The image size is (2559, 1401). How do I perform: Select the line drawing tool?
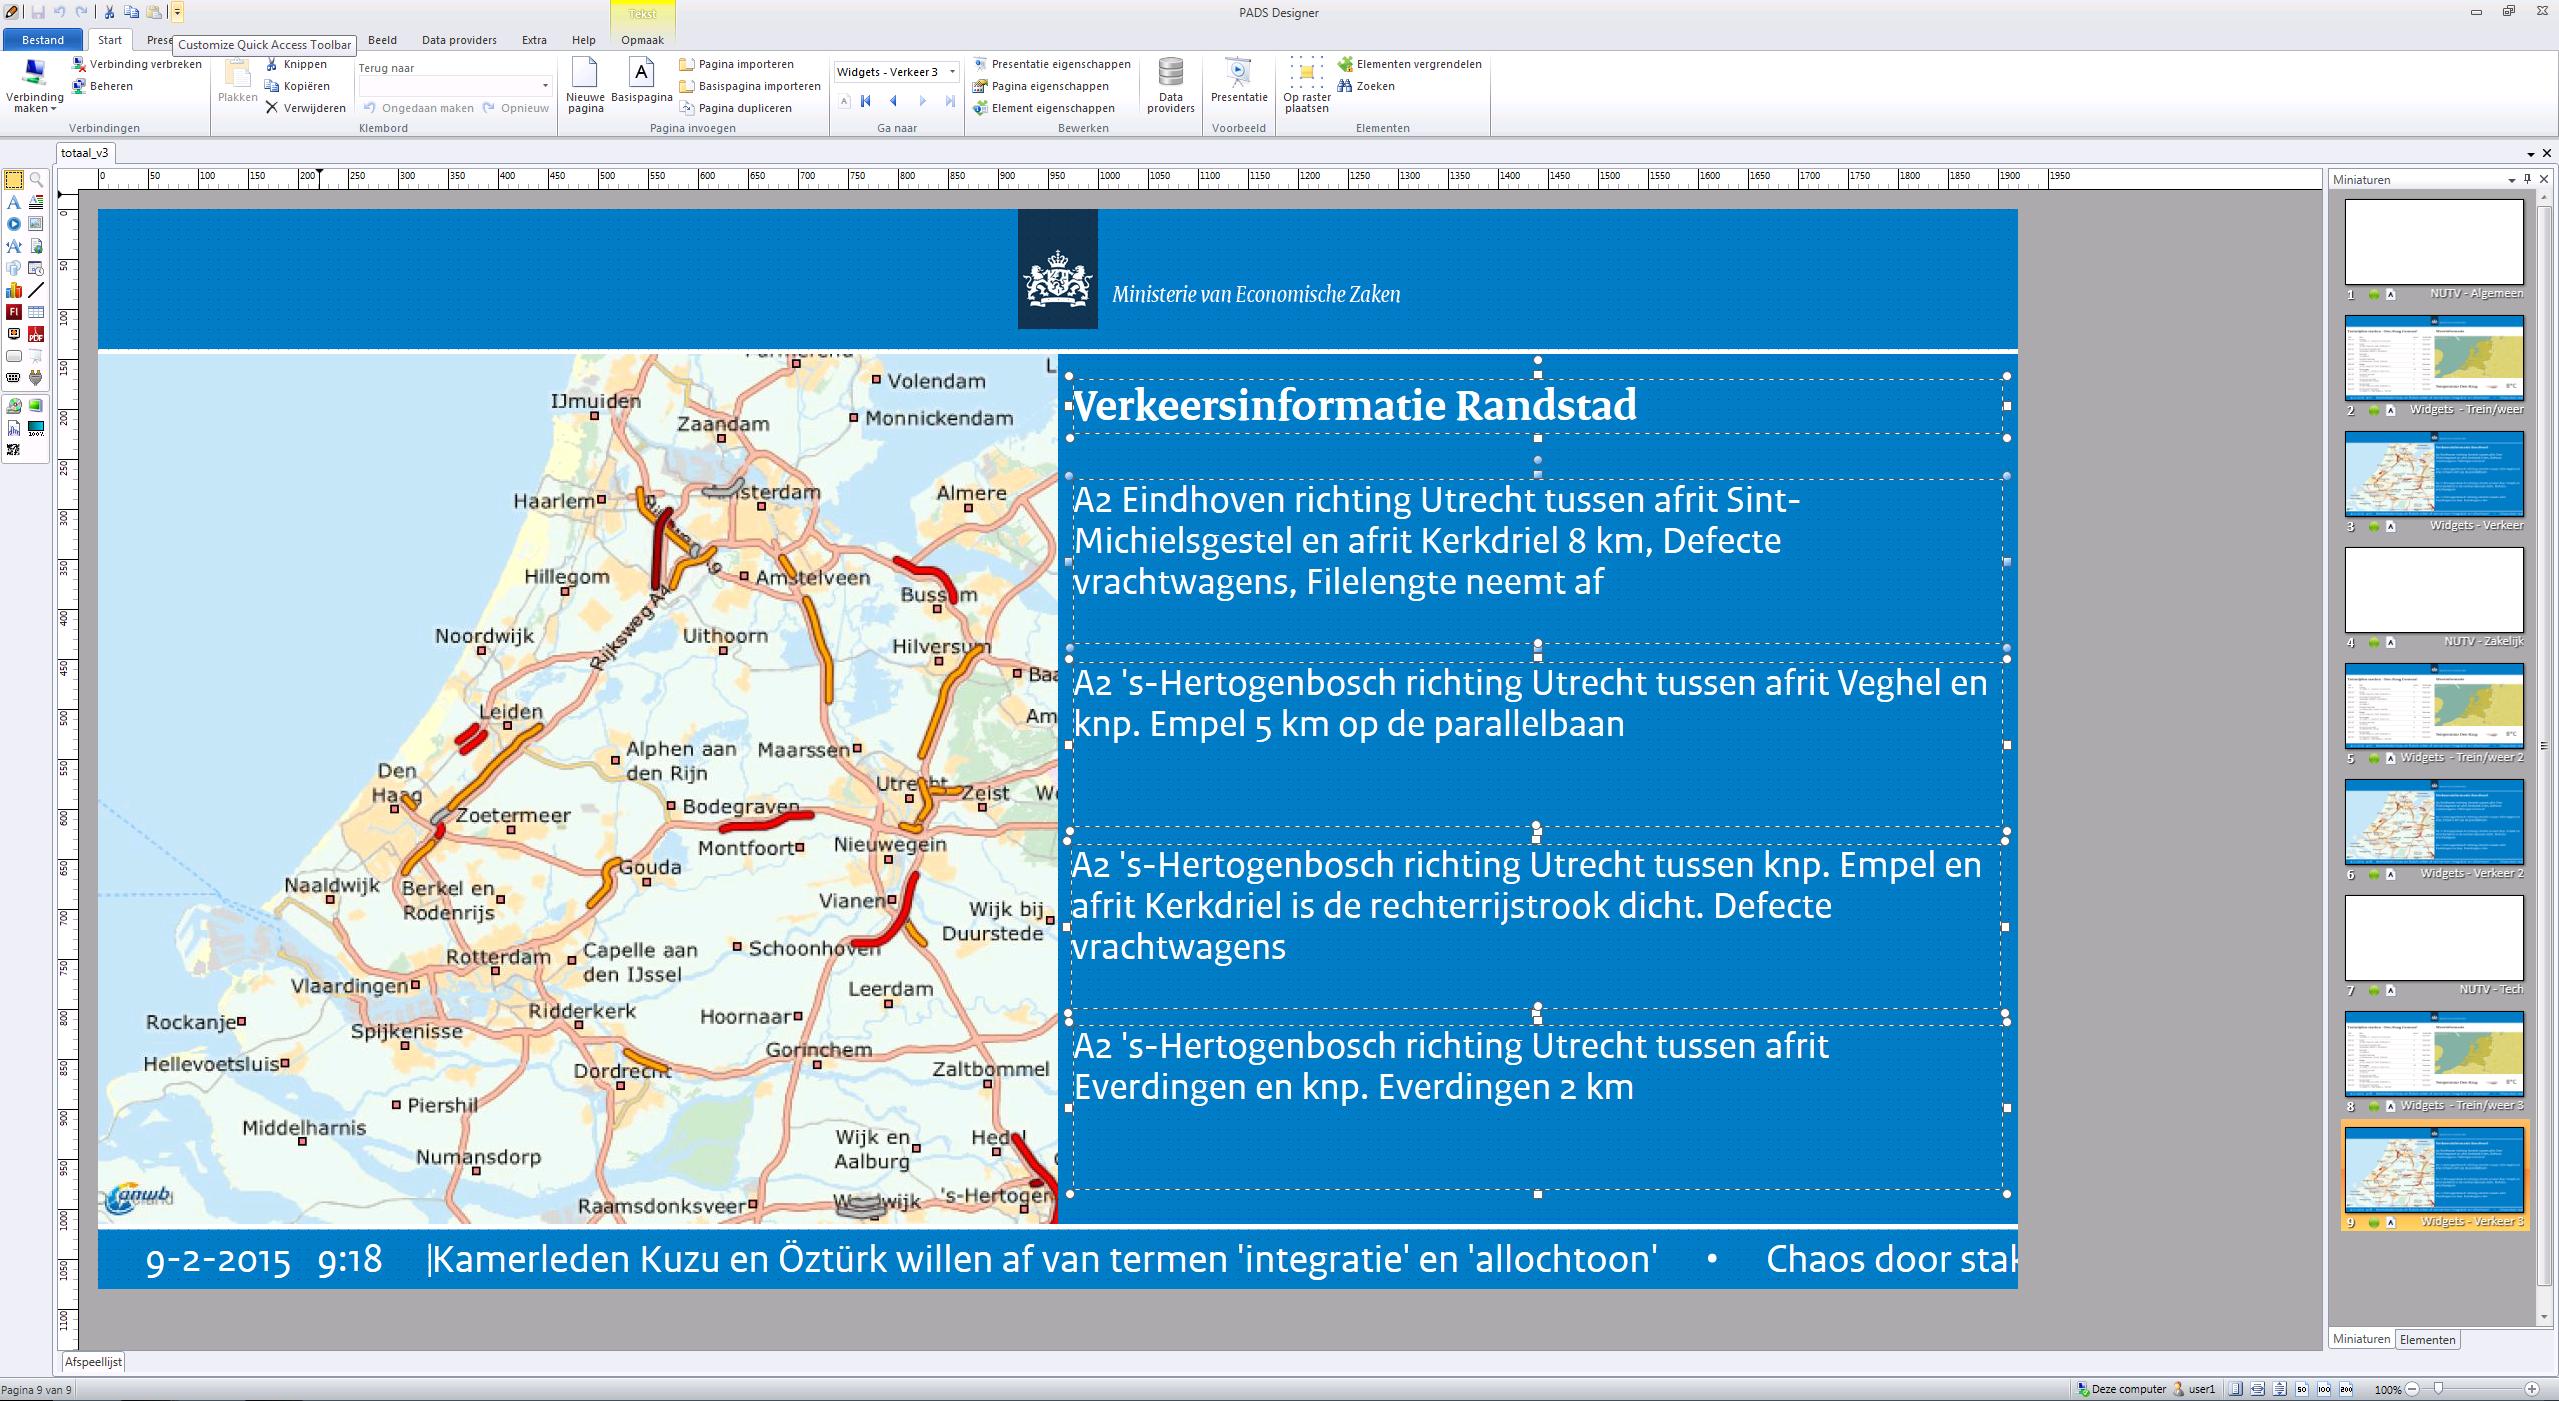coord(36,290)
